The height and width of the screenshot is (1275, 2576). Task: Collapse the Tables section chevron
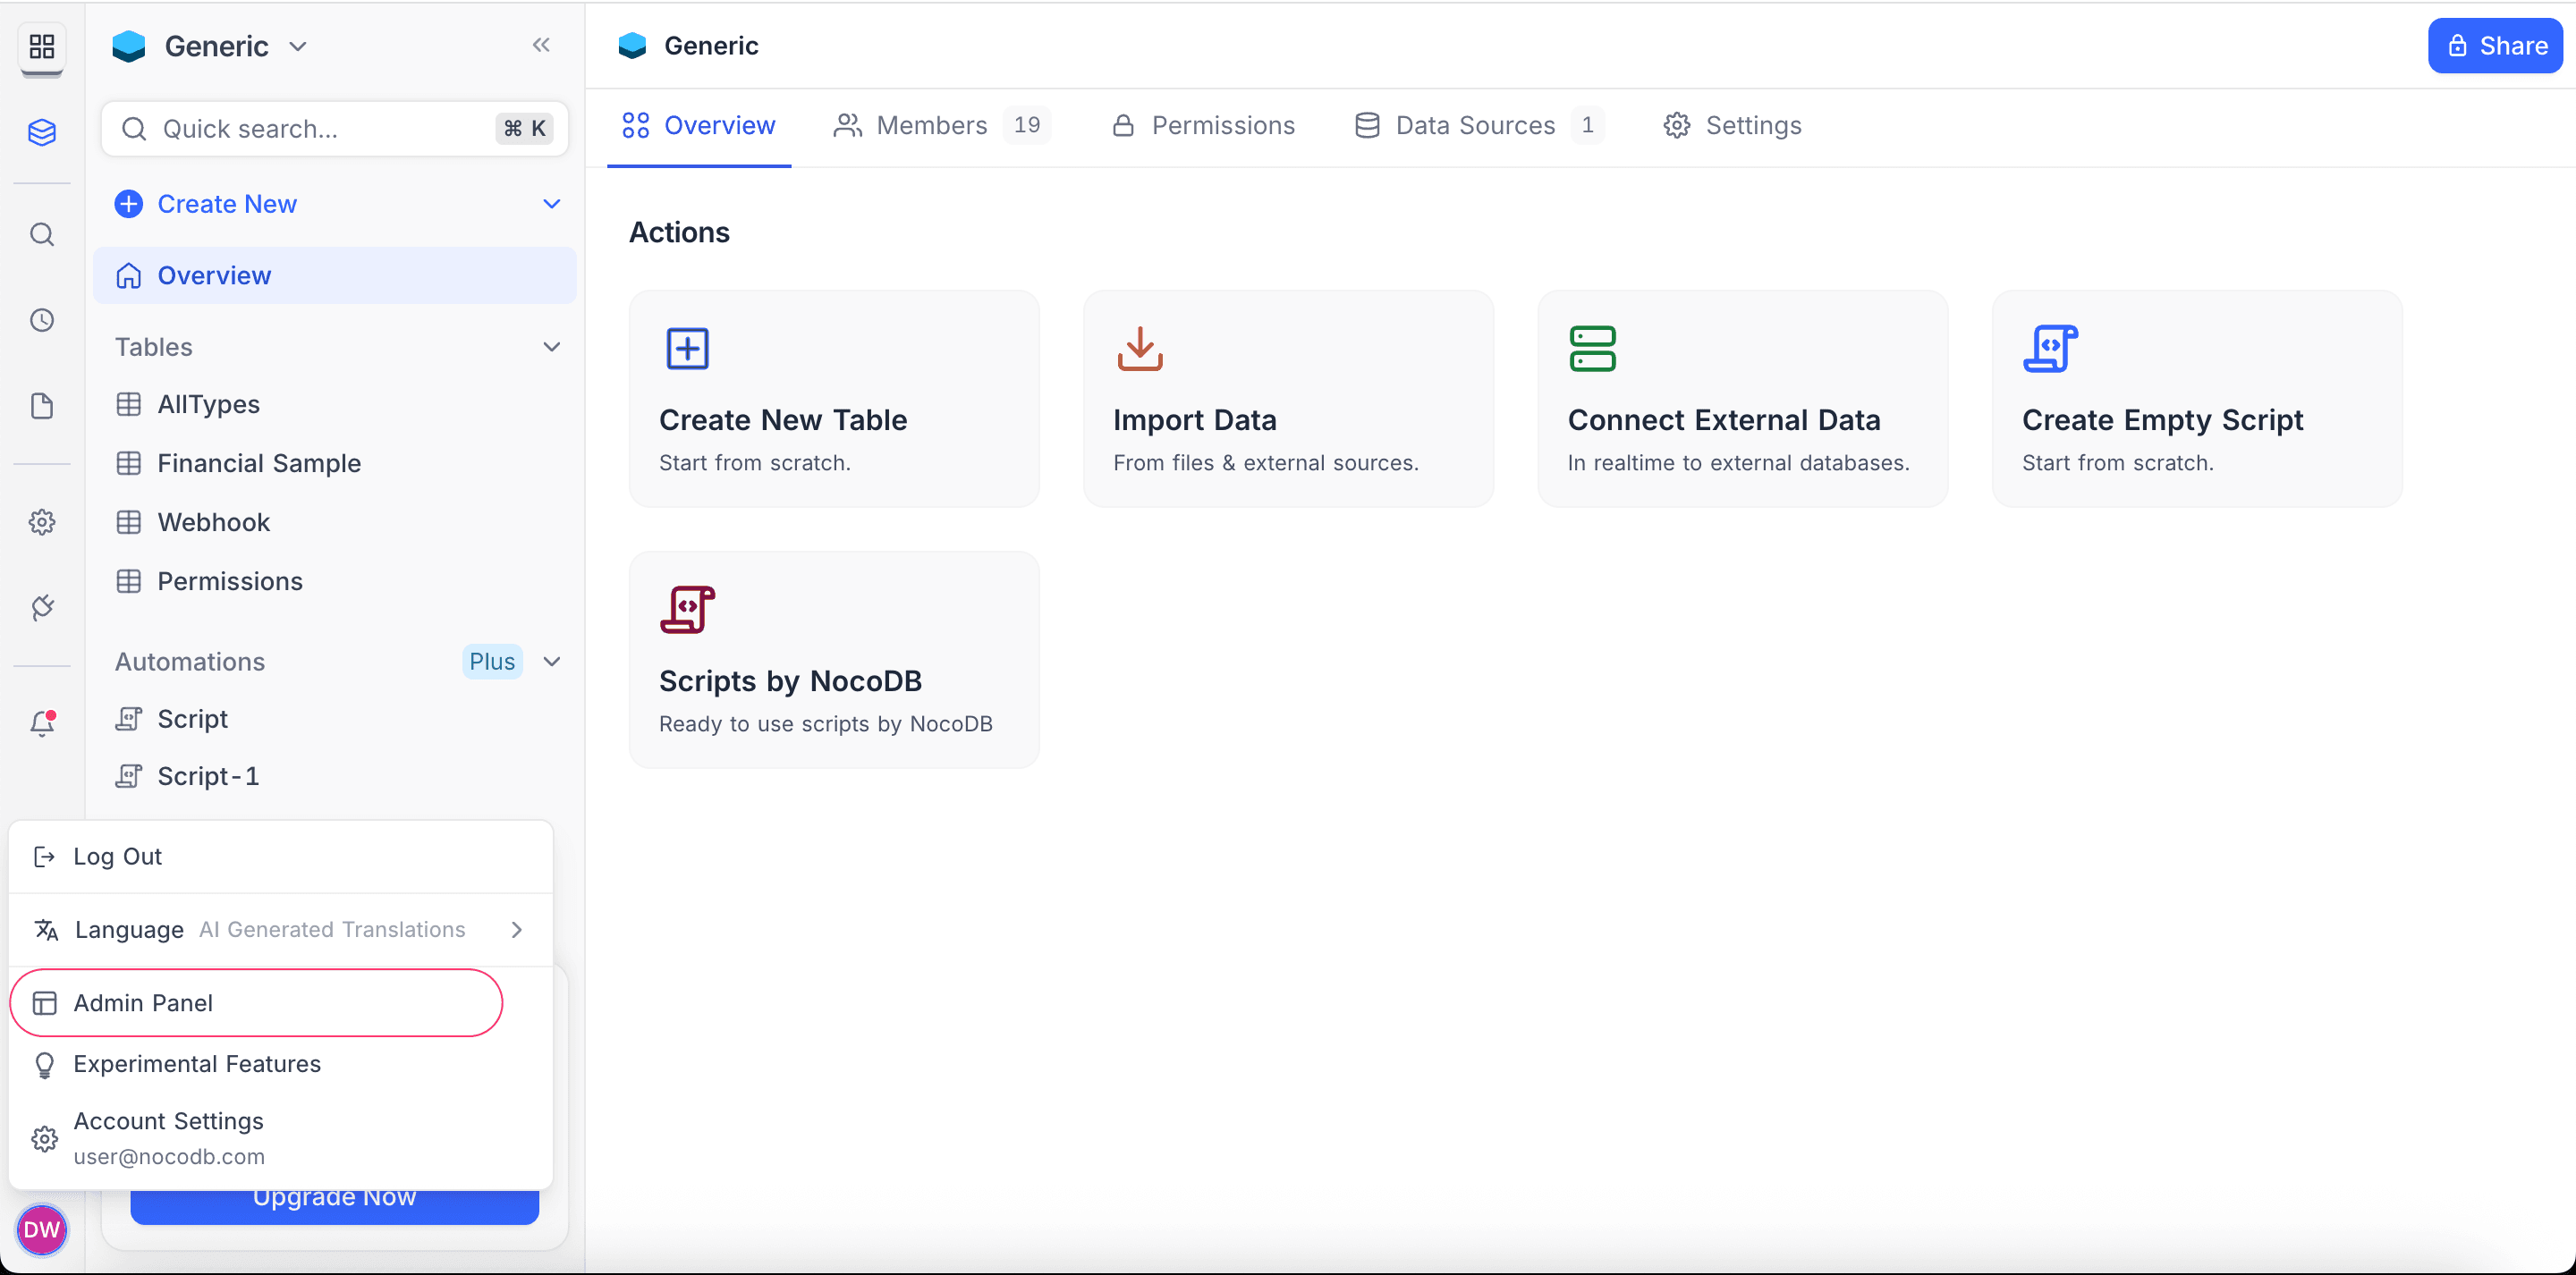tap(551, 347)
